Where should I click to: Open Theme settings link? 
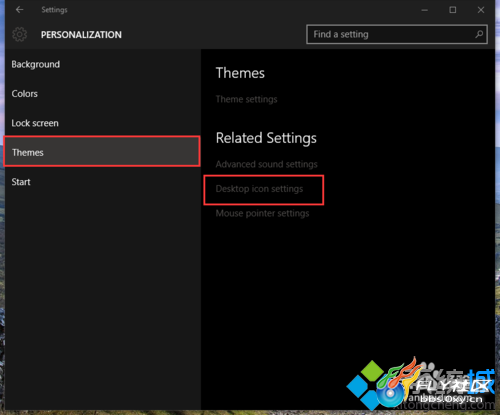pyautogui.click(x=246, y=99)
